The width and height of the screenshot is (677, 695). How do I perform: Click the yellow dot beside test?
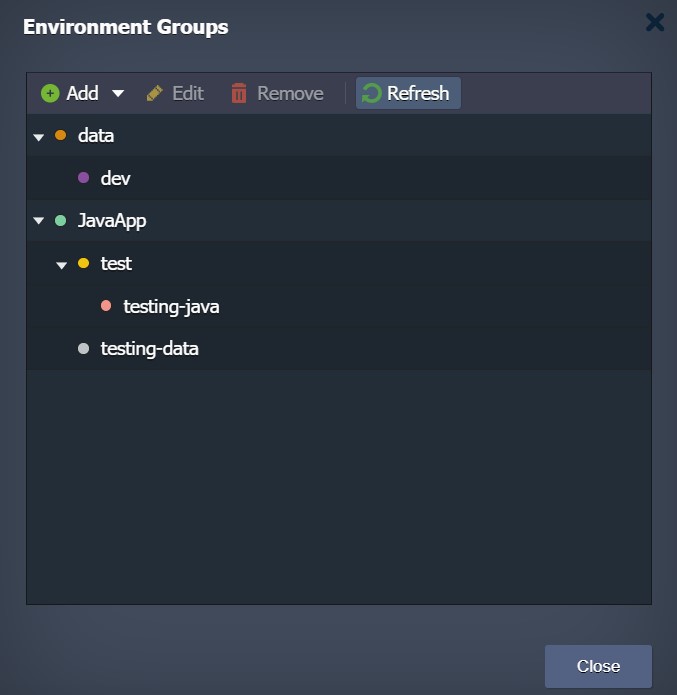coord(83,263)
